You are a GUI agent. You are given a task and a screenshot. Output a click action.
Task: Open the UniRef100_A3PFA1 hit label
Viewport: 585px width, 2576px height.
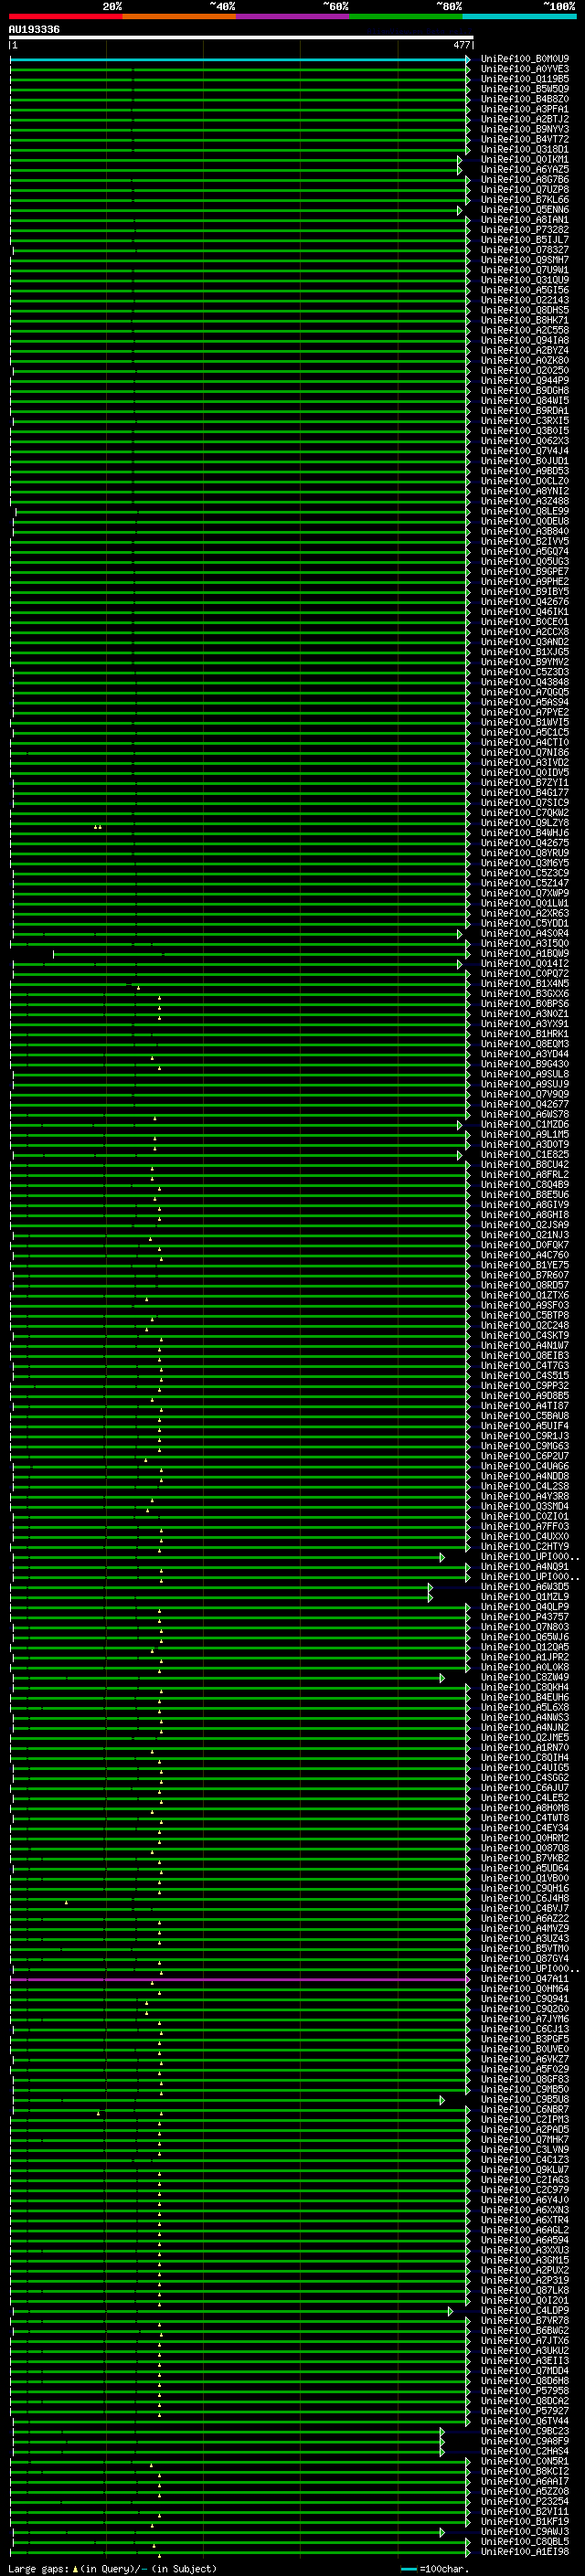coord(525,109)
